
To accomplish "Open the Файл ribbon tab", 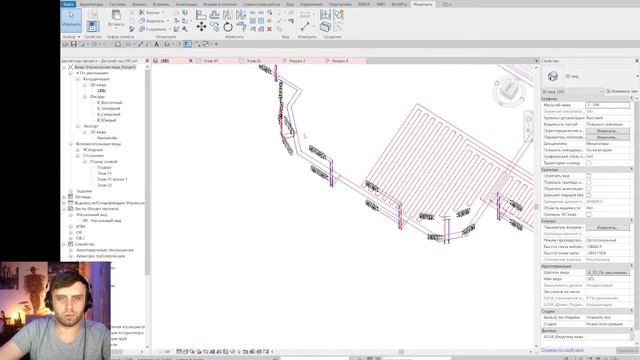I will [68, 4].
